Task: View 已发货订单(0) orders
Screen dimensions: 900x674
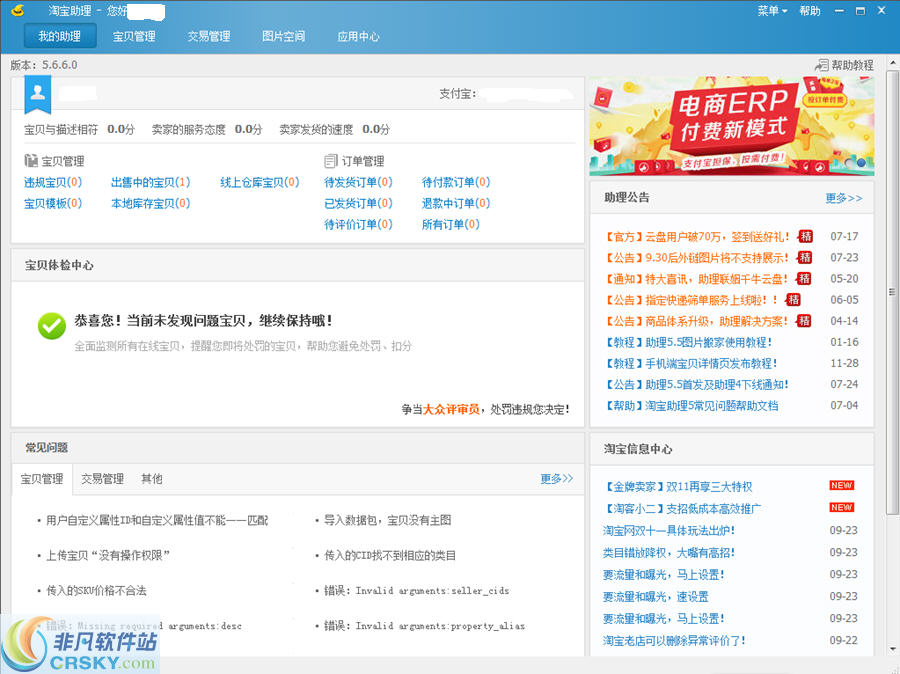Action: pyautogui.click(x=358, y=203)
